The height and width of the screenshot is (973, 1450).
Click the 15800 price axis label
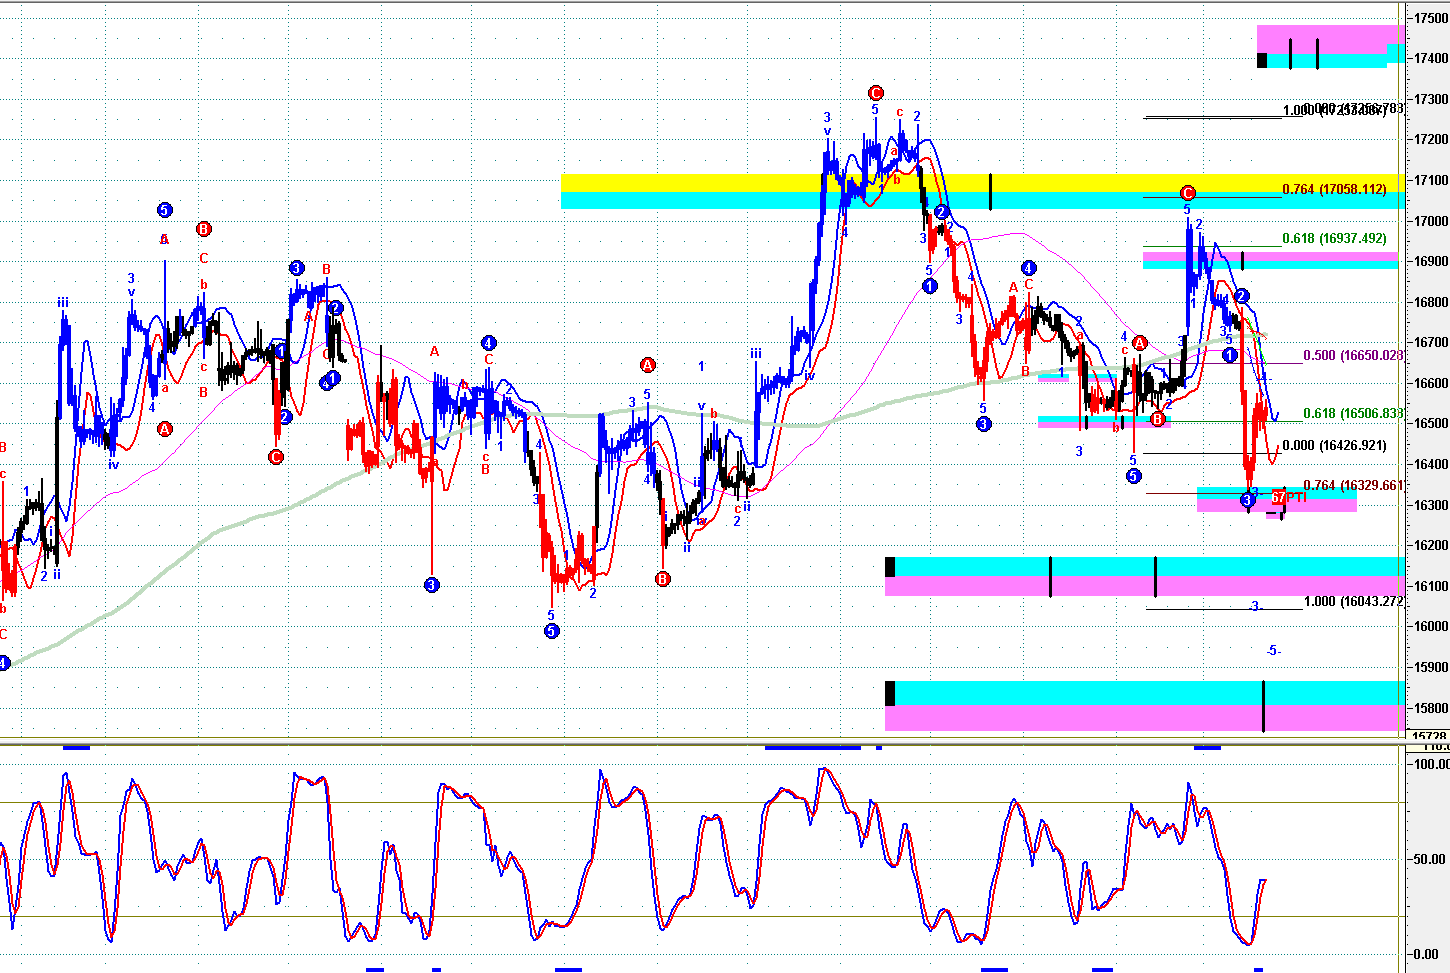click(x=1431, y=708)
